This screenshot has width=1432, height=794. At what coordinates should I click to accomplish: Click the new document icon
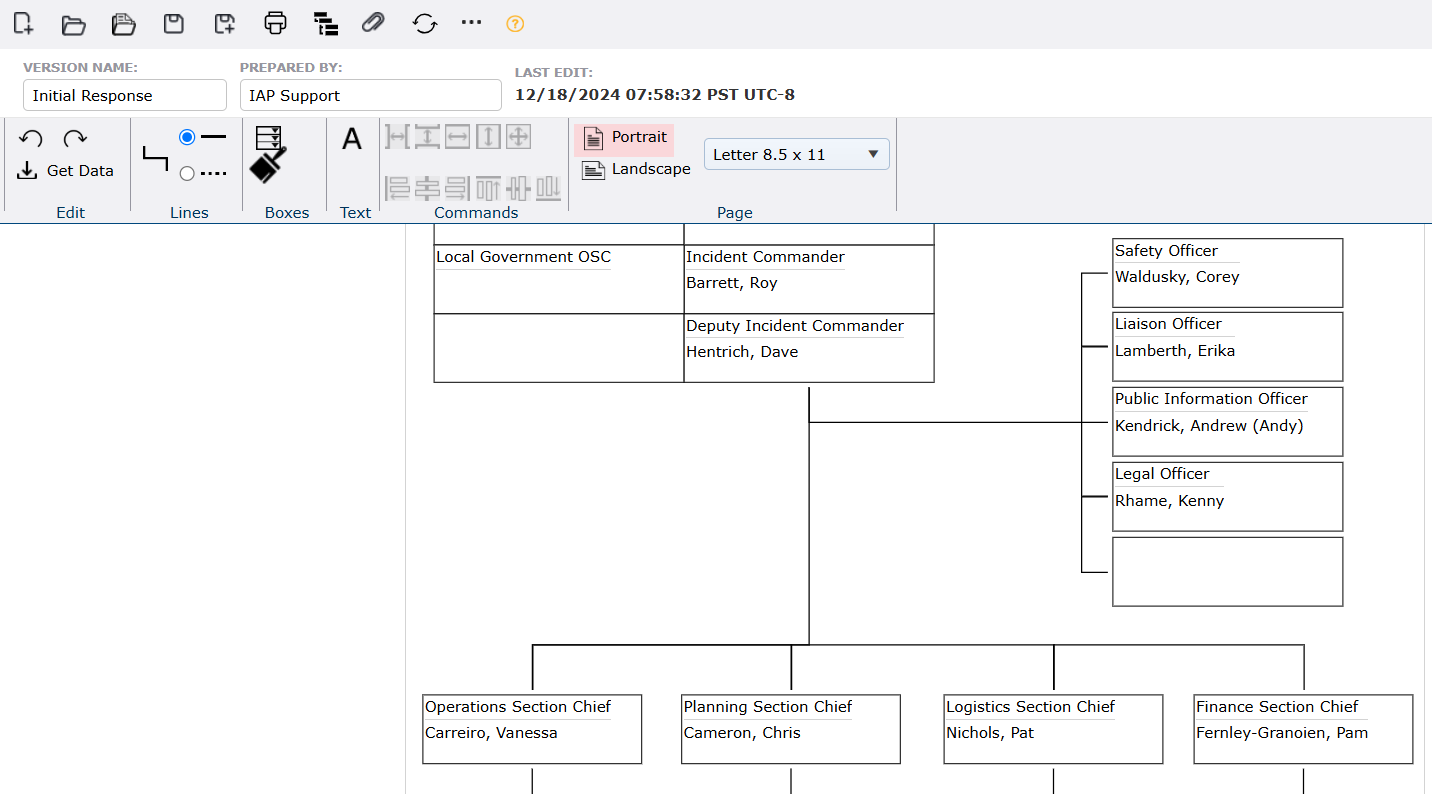[x=23, y=24]
